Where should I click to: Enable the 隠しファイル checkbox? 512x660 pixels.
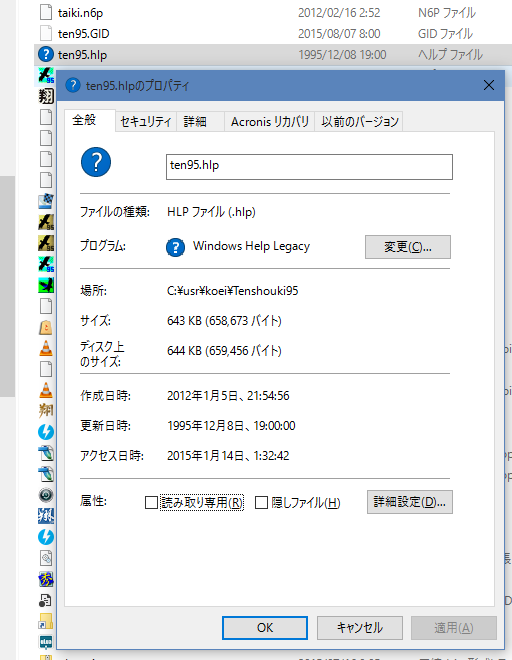pyautogui.click(x=261, y=502)
